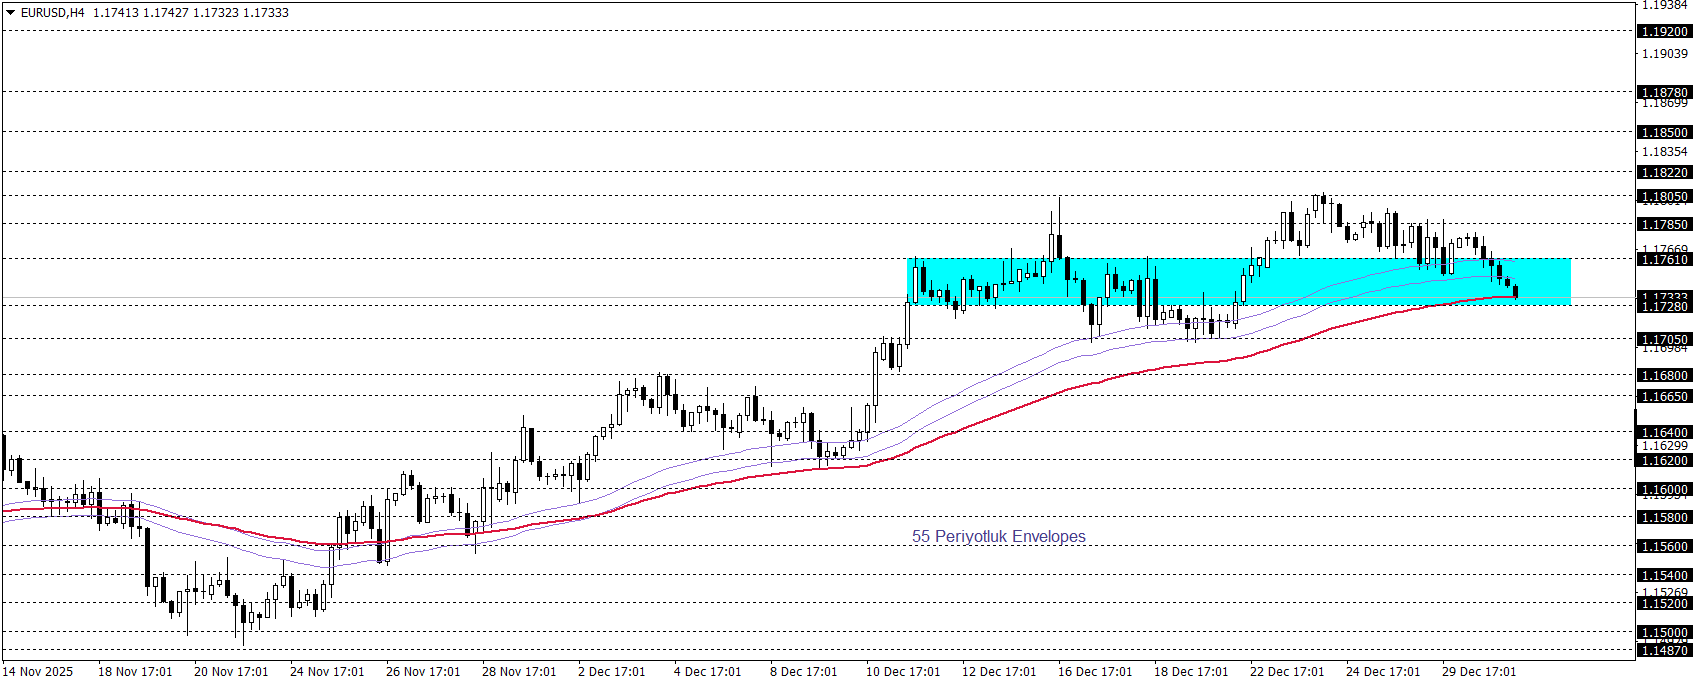Click the 1.16400 price level label

(x=1665, y=433)
